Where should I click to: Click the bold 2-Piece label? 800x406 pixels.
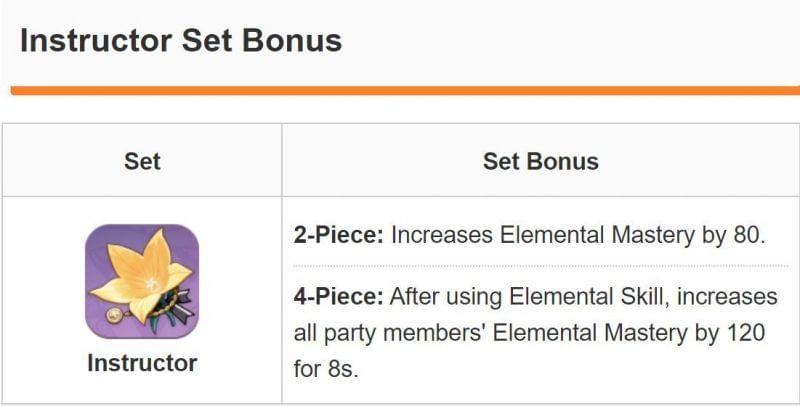pos(339,236)
